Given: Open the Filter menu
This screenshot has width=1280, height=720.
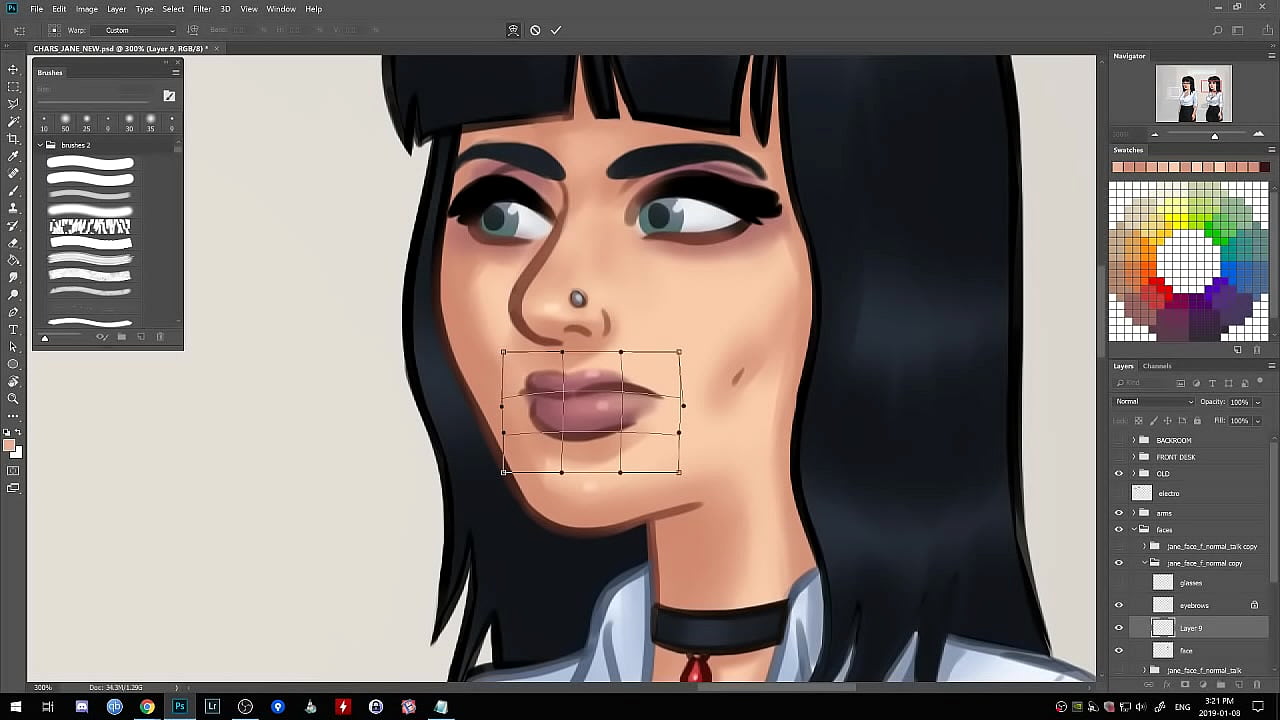Looking at the screenshot, I should coord(202,9).
